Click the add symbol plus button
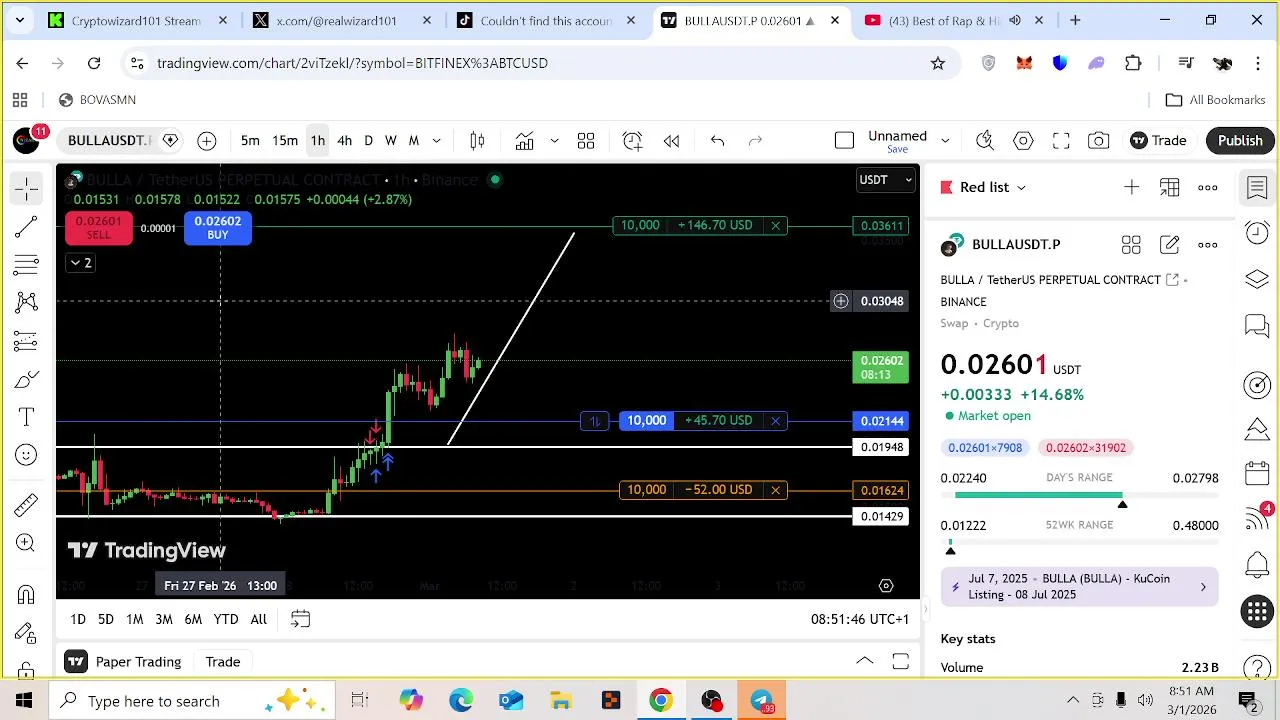The width and height of the screenshot is (1280, 720). coord(207,141)
